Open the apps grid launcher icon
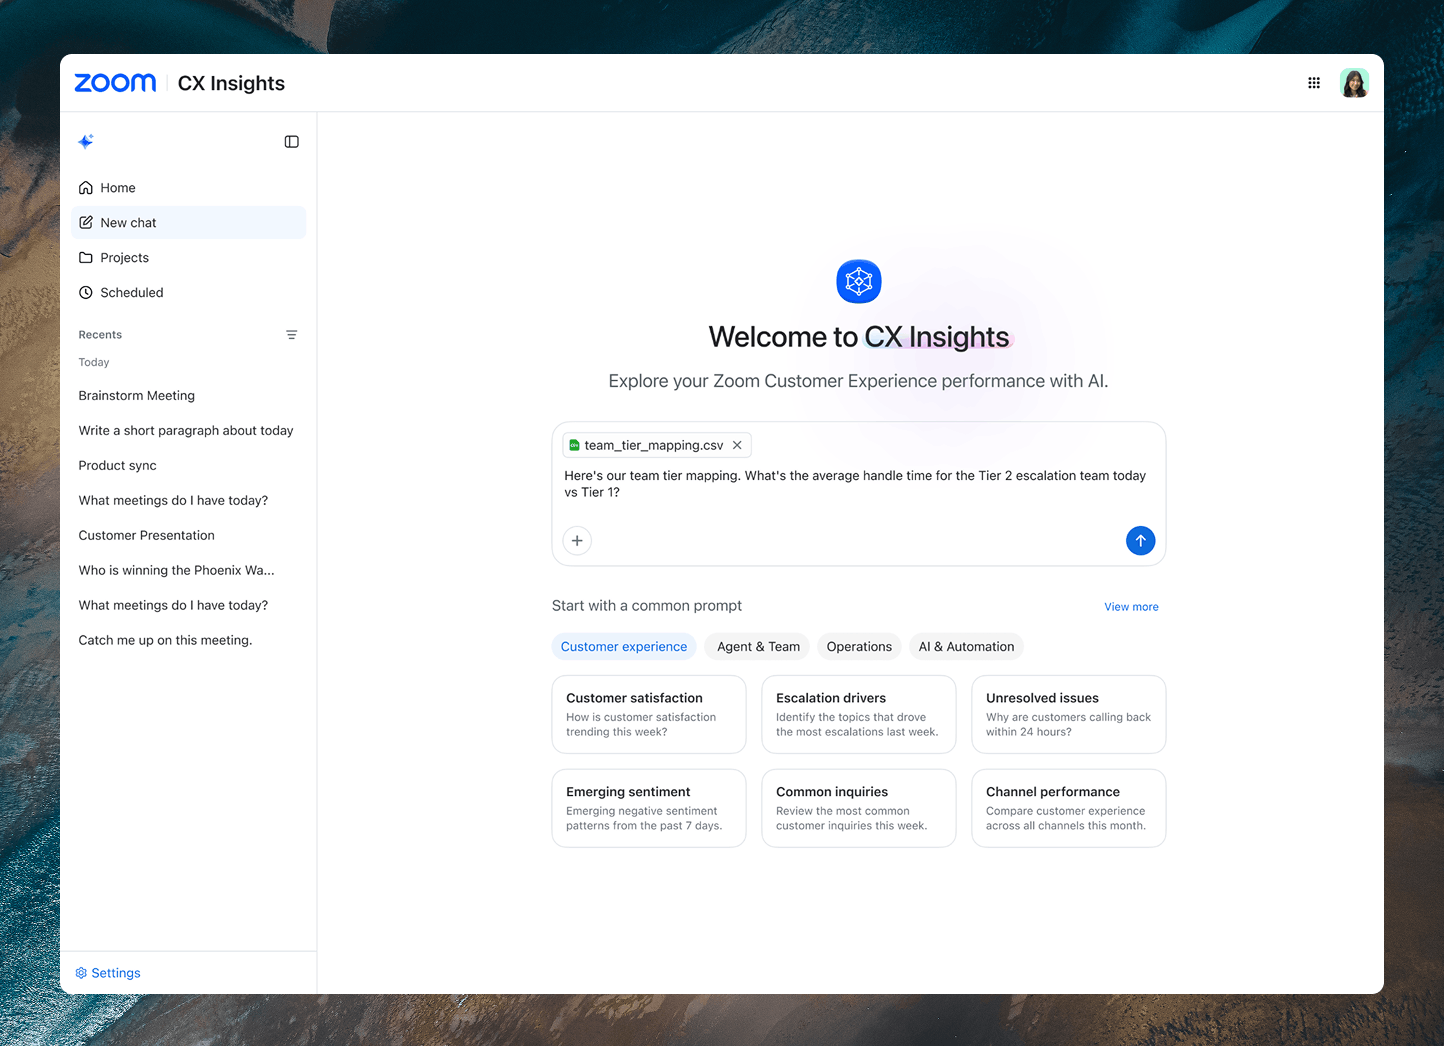The width and height of the screenshot is (1444, 1046). pos(1314,83)
